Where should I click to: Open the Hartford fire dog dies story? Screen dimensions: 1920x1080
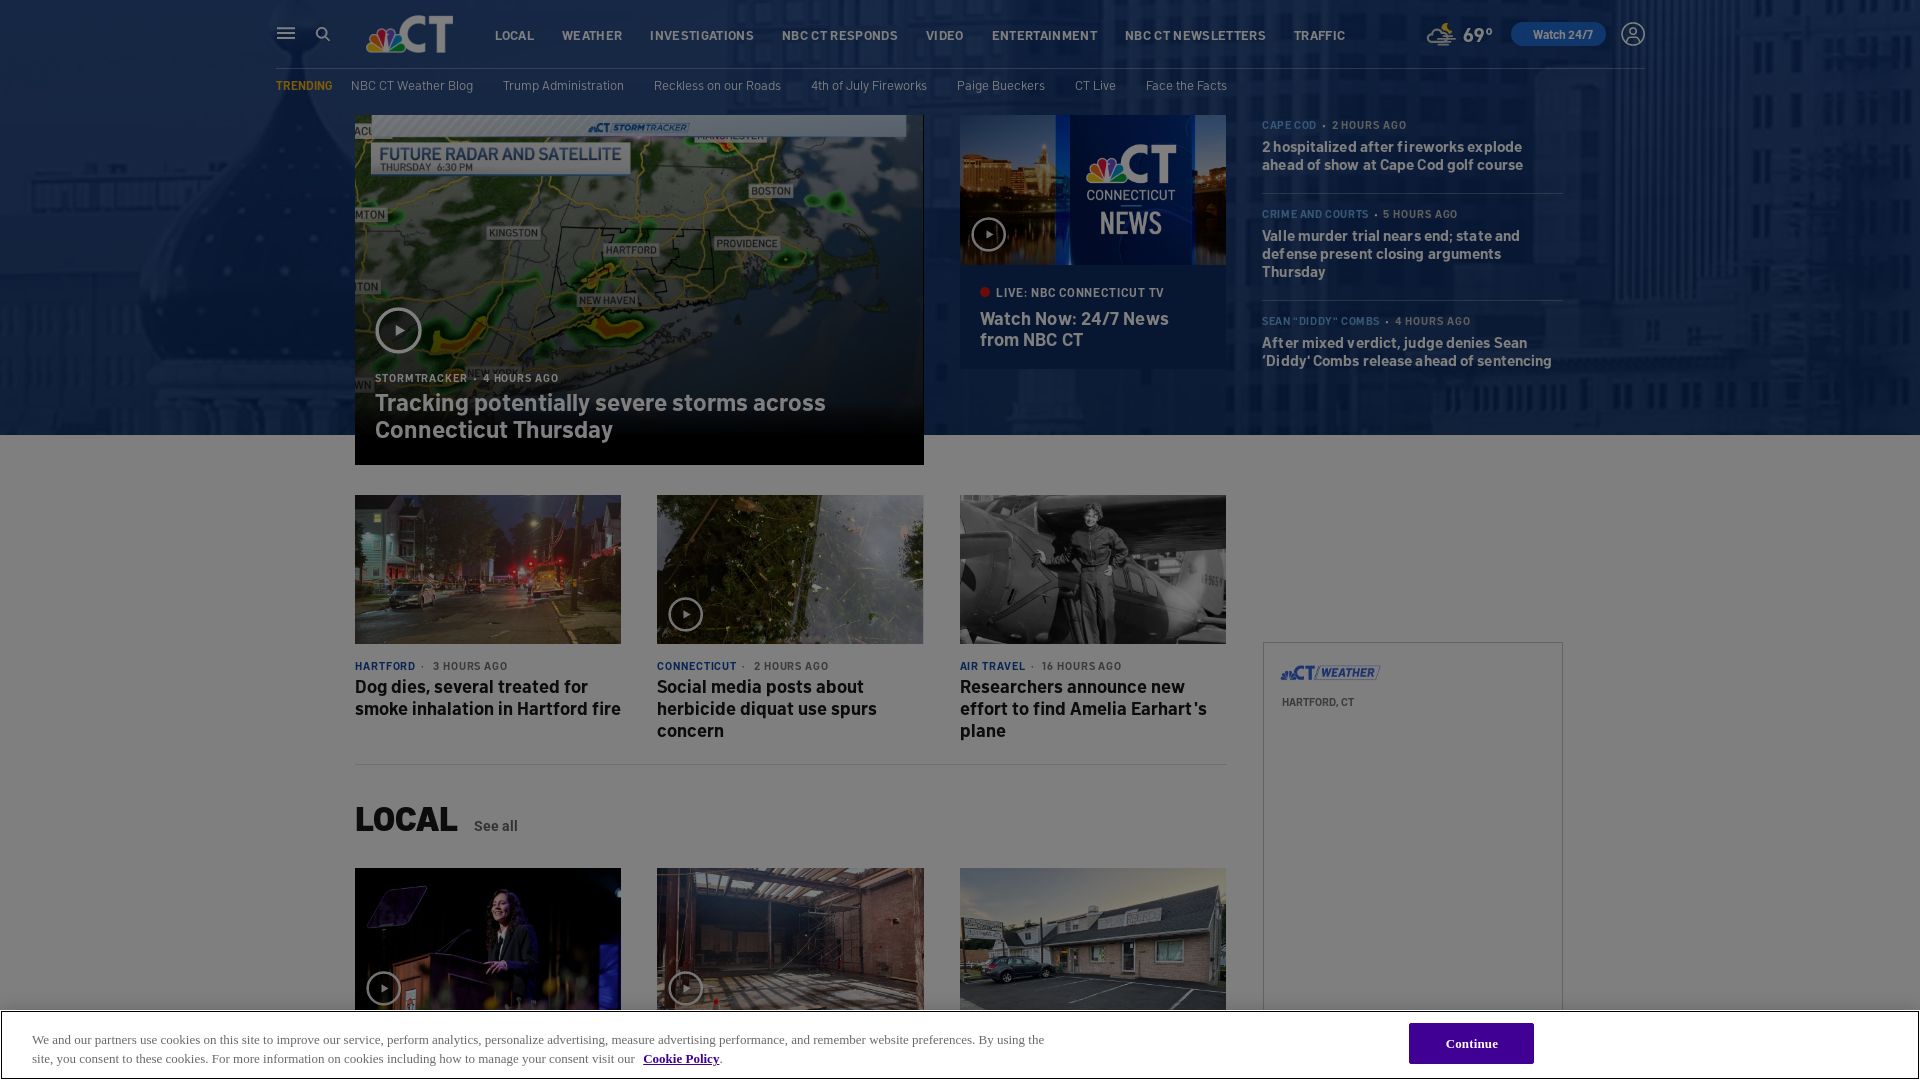(487, 697)
